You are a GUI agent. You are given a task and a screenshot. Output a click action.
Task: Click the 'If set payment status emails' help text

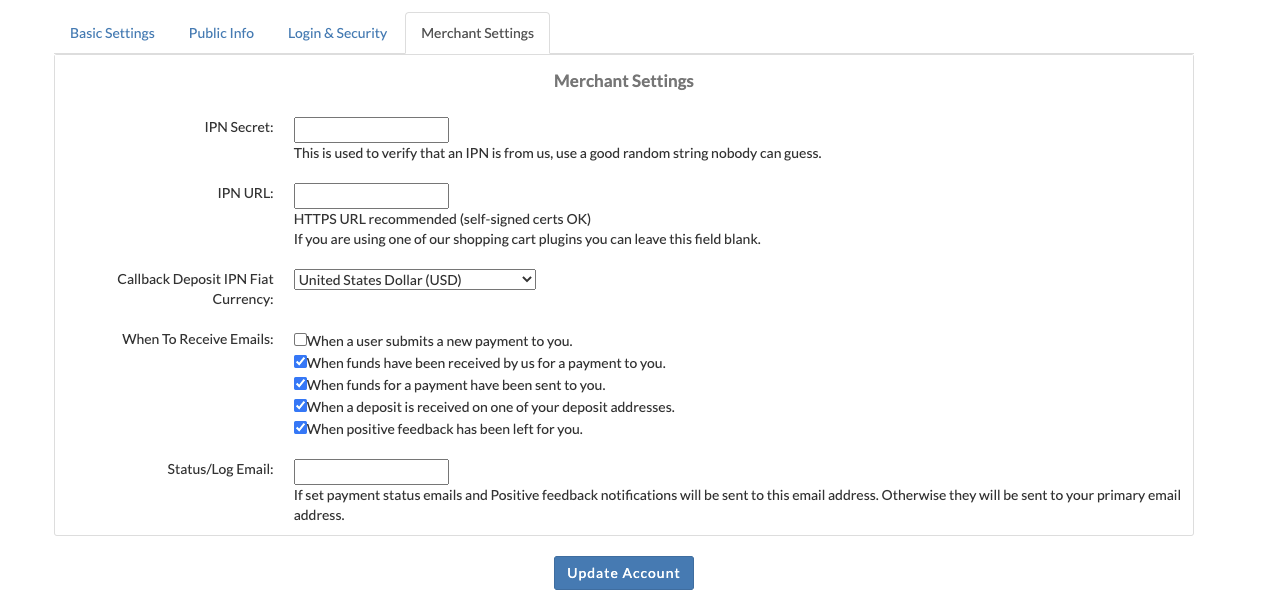coord(737,505)
